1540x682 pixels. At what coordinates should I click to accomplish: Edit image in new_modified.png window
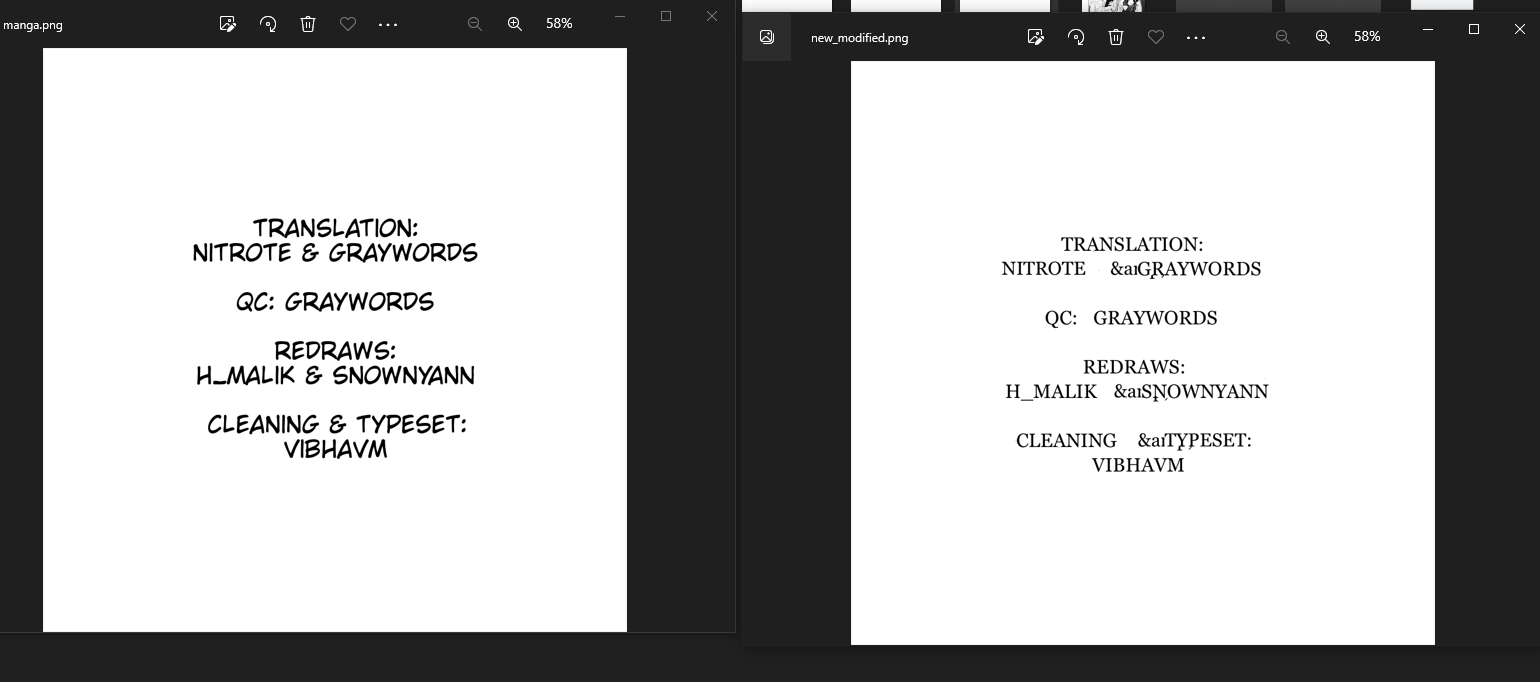[1036, 37]
